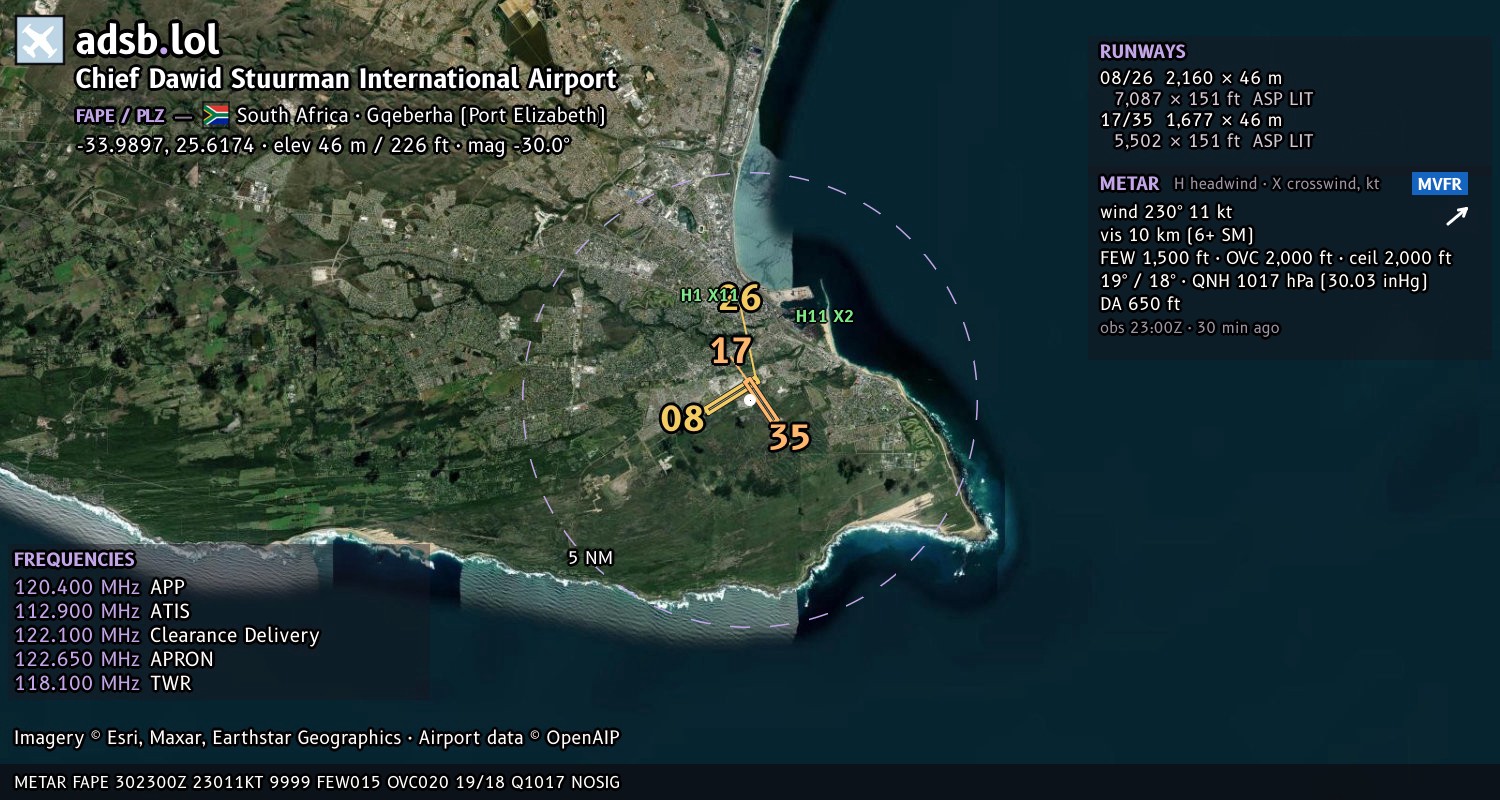Click the adsb.lol site title
This screenshot has height=800, width=1500.
[x=147, y=41]
